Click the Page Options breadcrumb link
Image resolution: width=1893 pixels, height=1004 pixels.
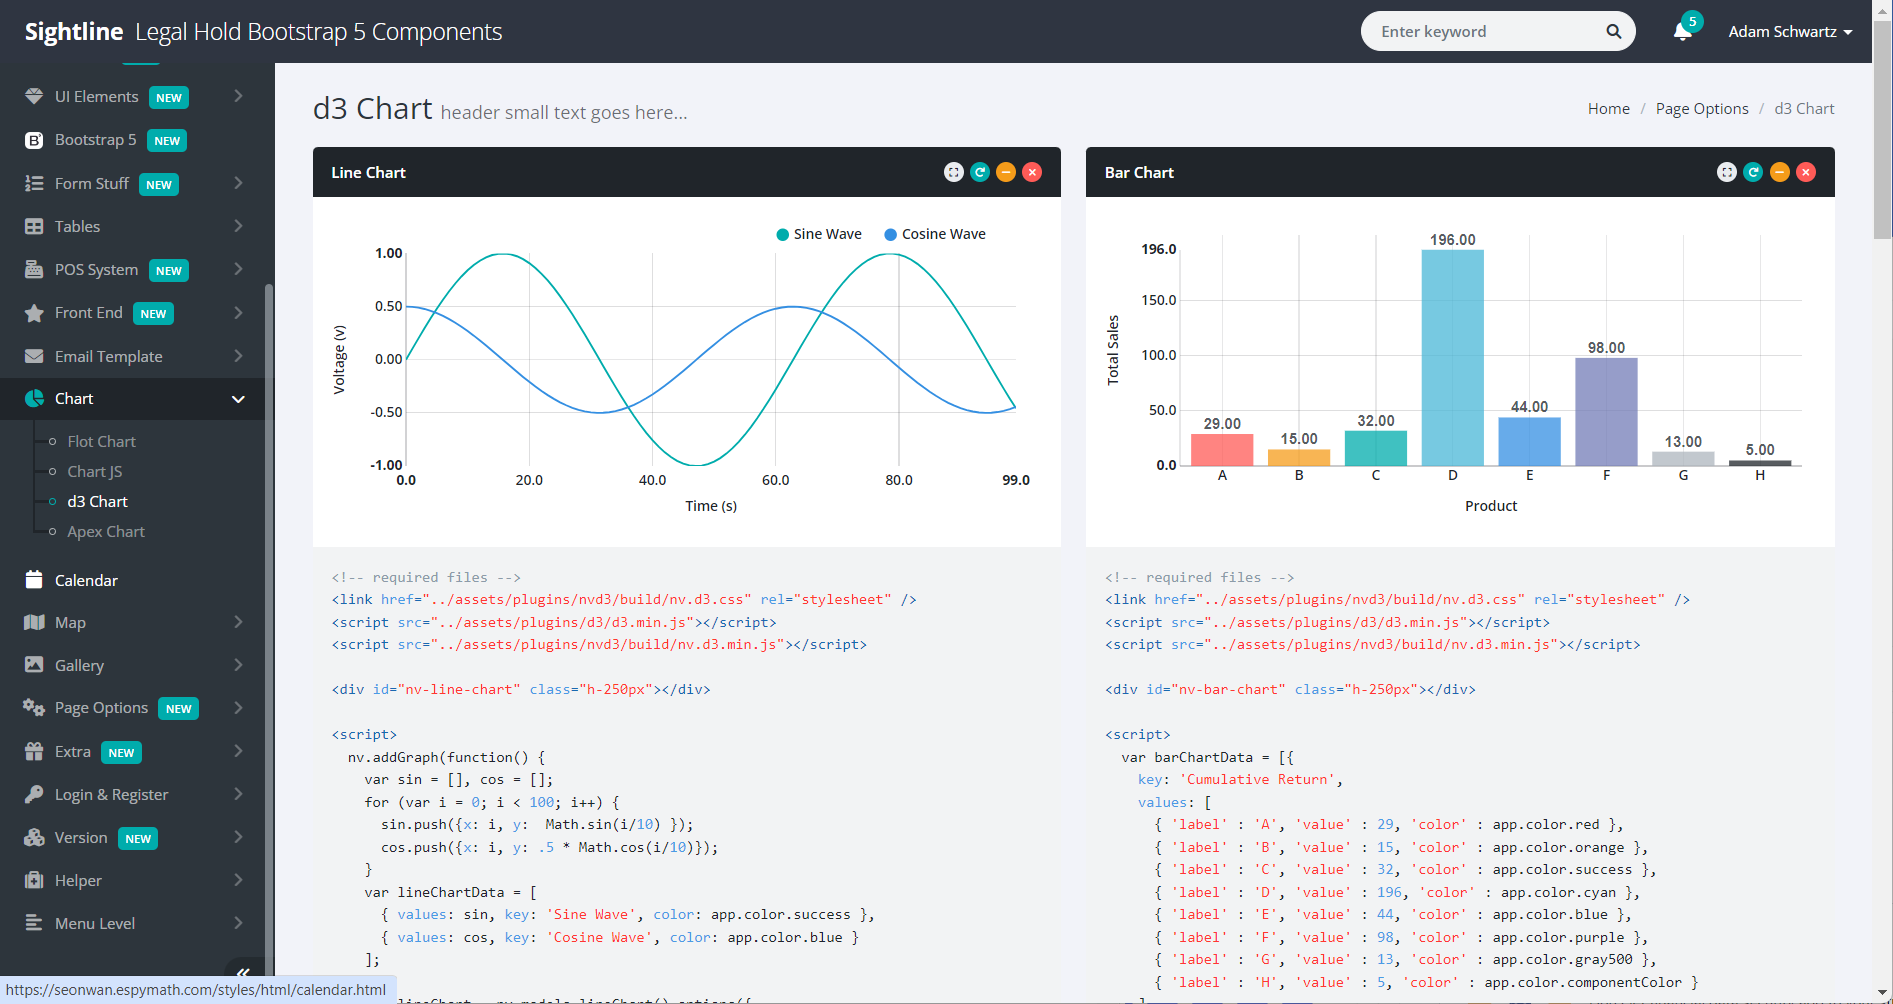coord(1701,109)
